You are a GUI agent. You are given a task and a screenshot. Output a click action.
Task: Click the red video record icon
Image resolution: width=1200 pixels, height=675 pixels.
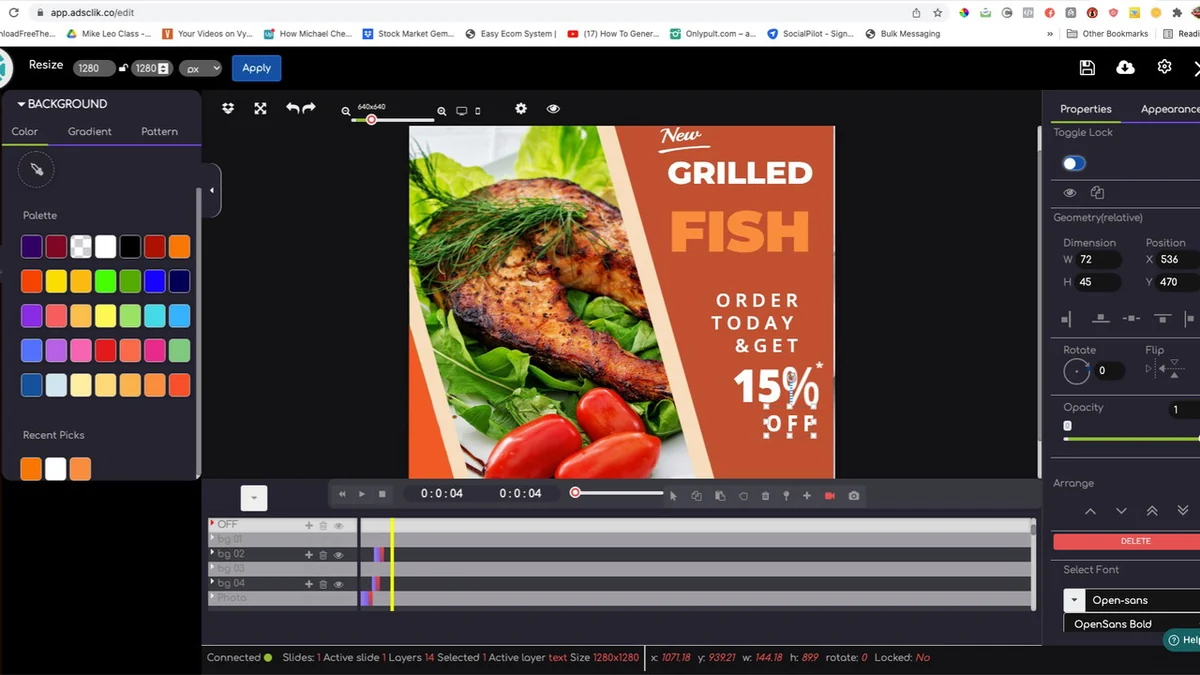pos(829,495)
